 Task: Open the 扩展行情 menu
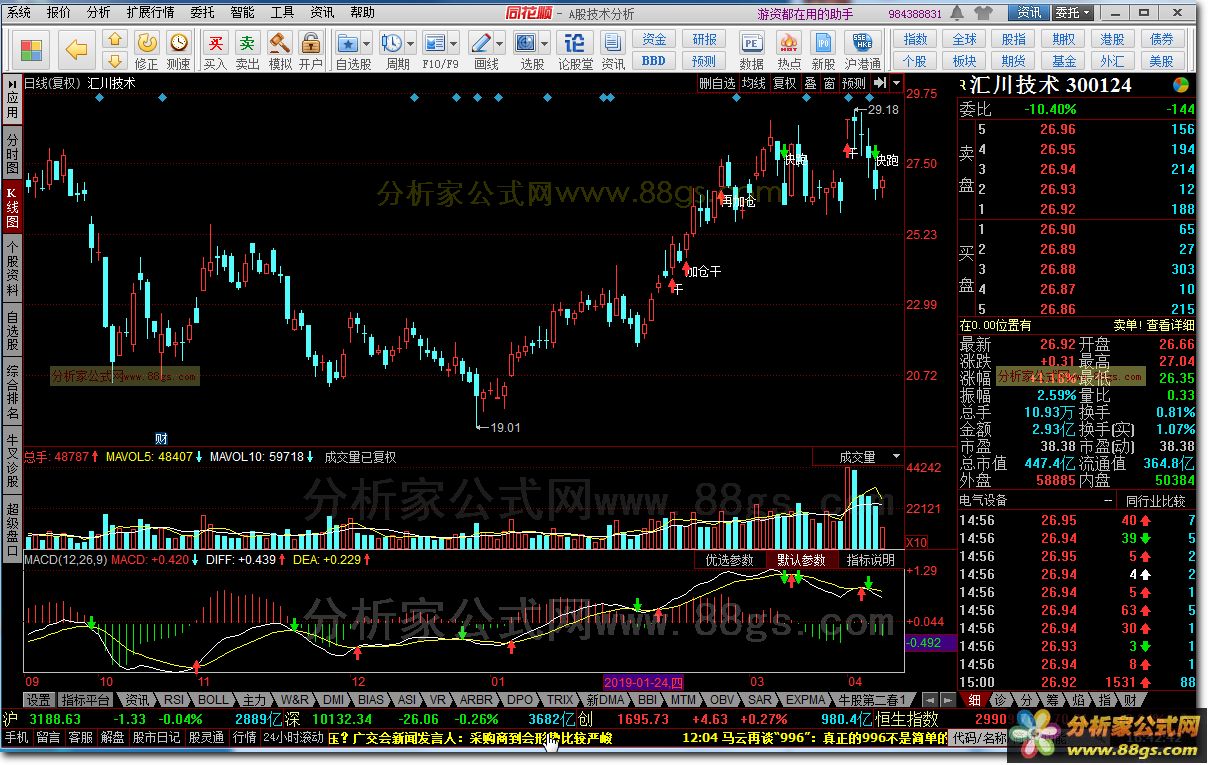click(x=150, y=13)
